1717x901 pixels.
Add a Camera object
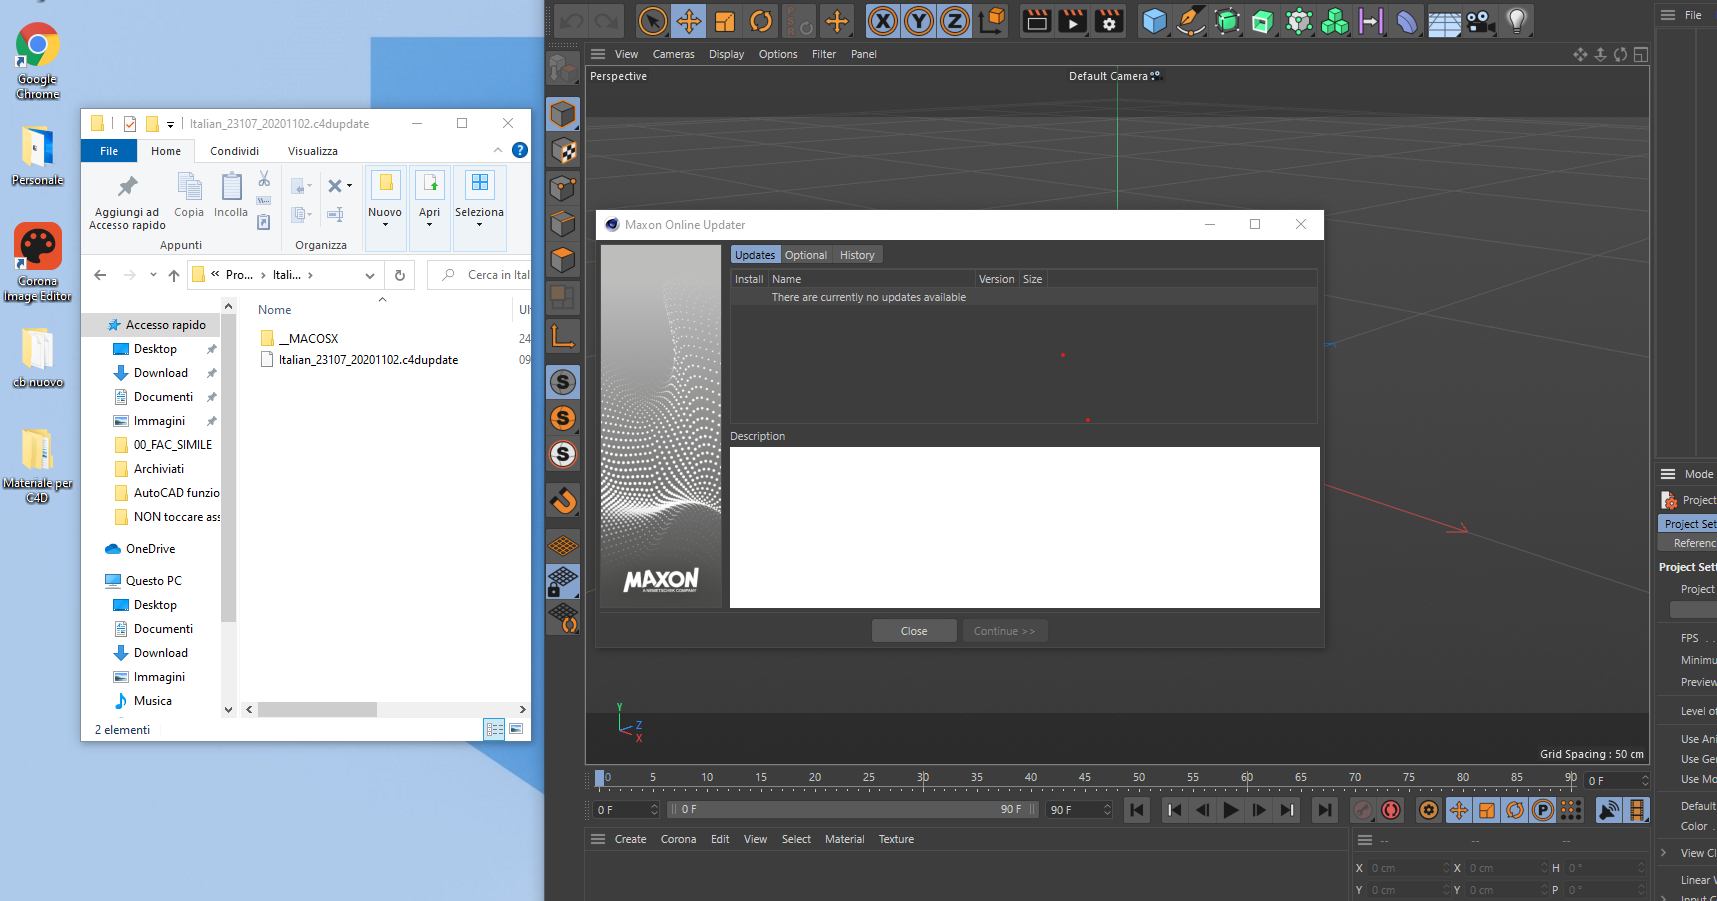1481,21
